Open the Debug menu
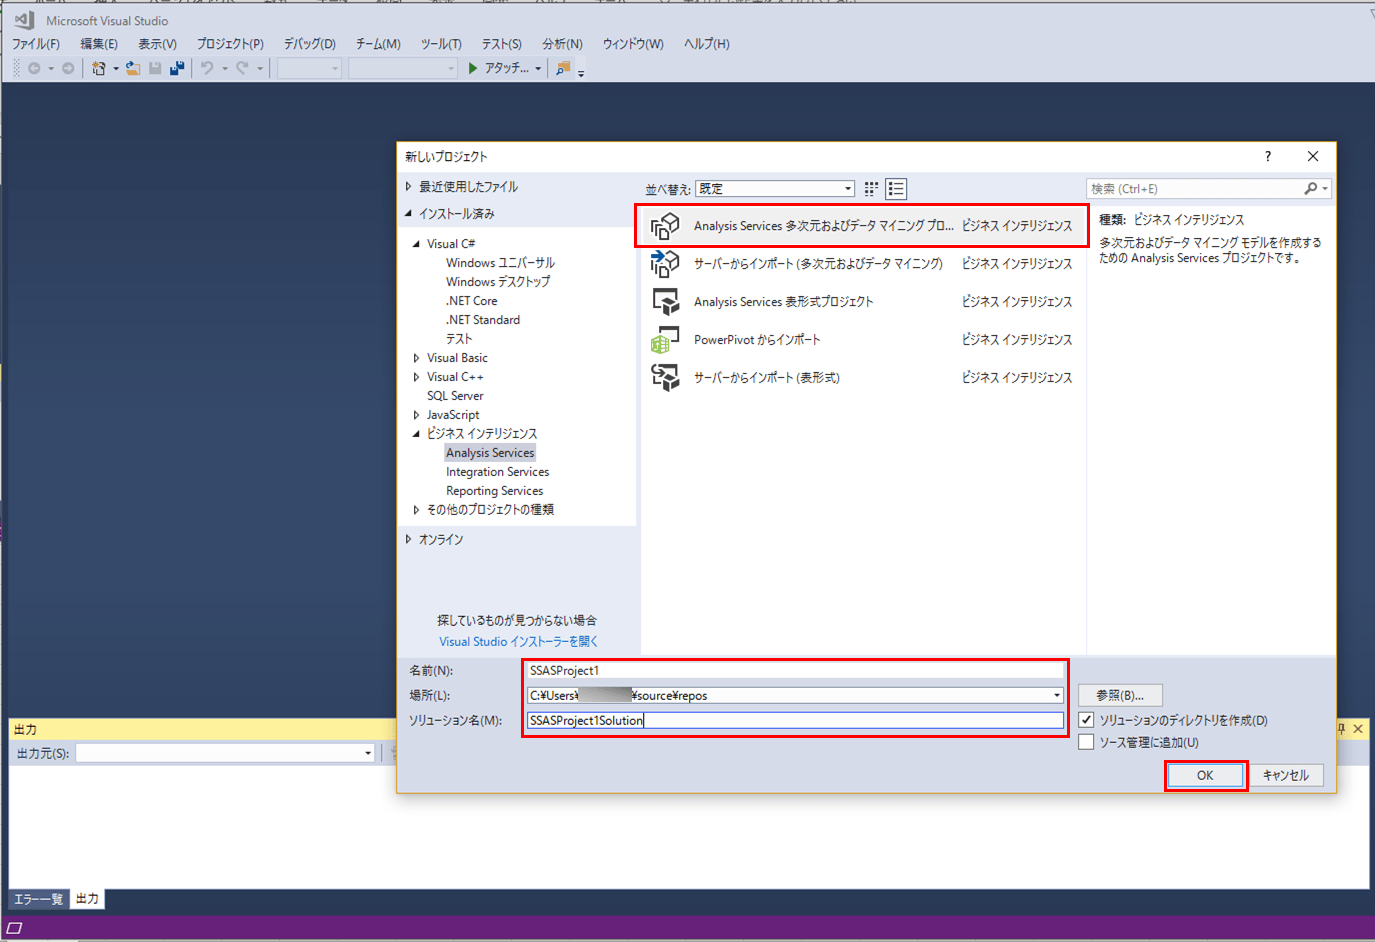 309,44
